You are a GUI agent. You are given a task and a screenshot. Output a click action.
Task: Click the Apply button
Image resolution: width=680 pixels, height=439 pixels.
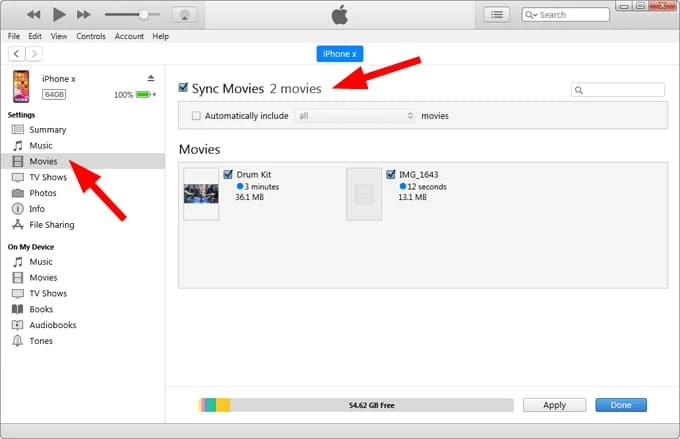coord(554,405)
